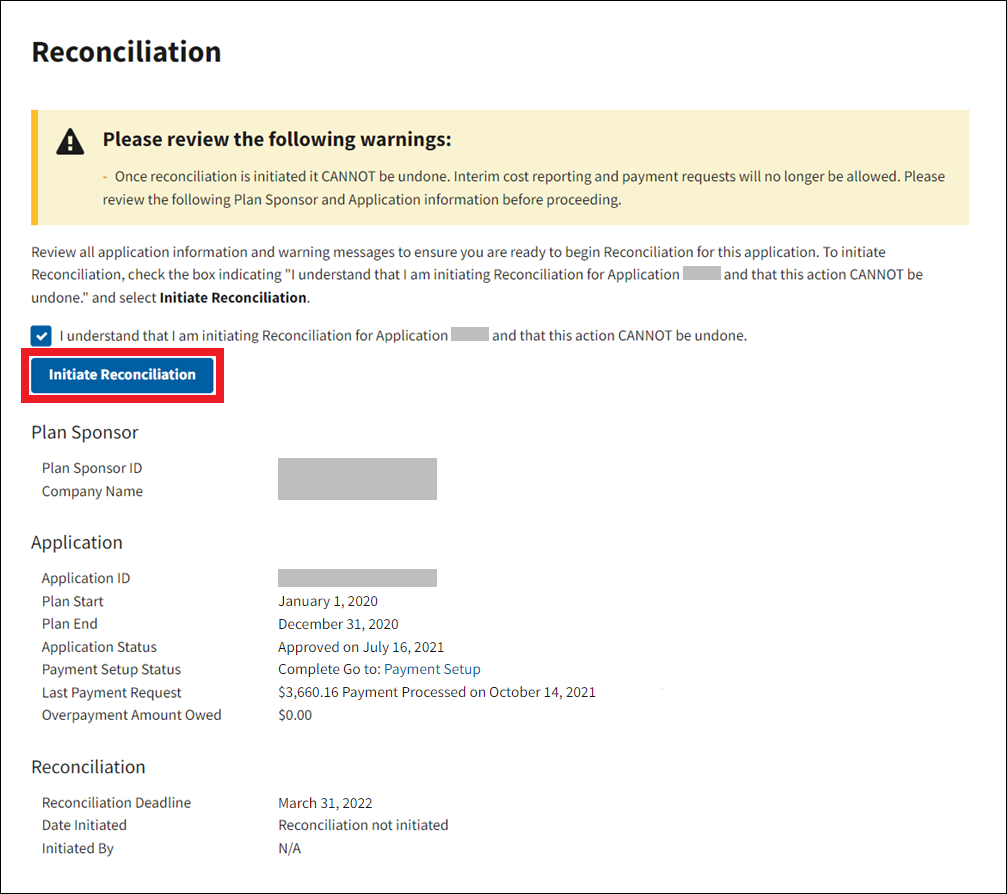Viewport: 1007px width, 894px height.
Task: Click the Reconciliation page title
Action: tap(126, 52)
